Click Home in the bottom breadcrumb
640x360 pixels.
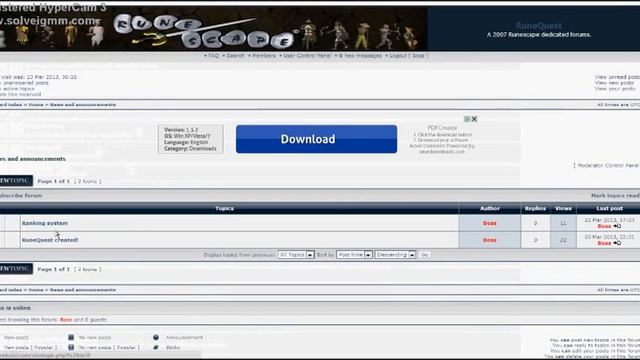(36, 290)
